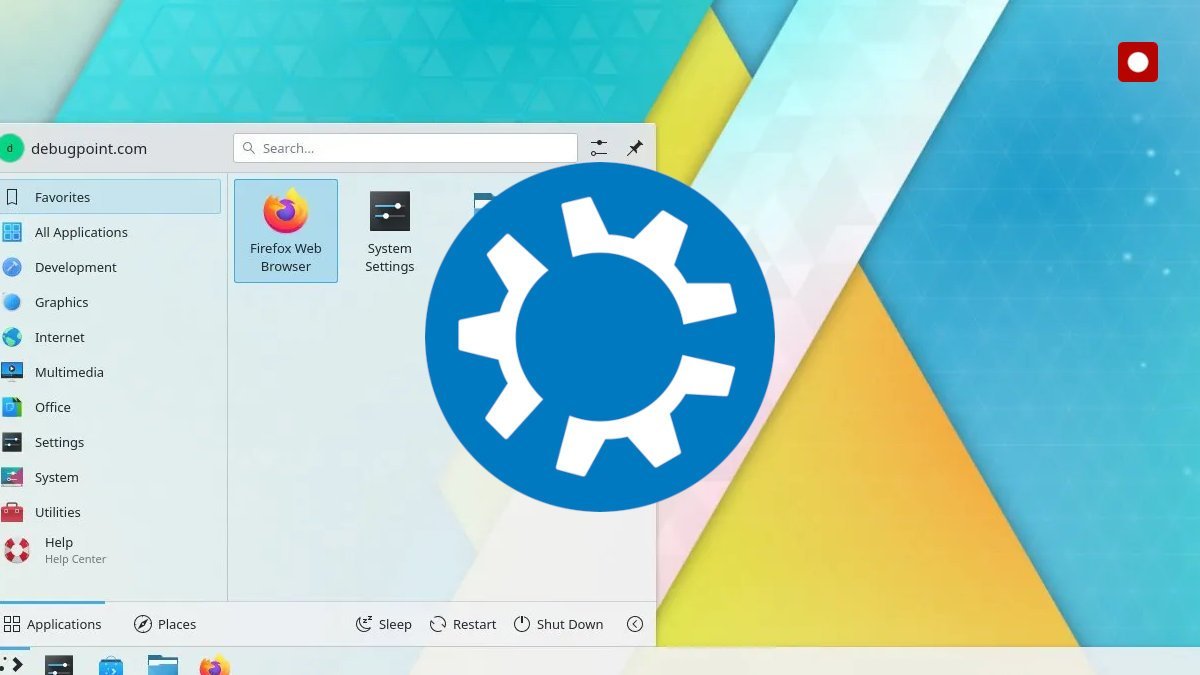Click inside the Search field

(x=404, y=147)
